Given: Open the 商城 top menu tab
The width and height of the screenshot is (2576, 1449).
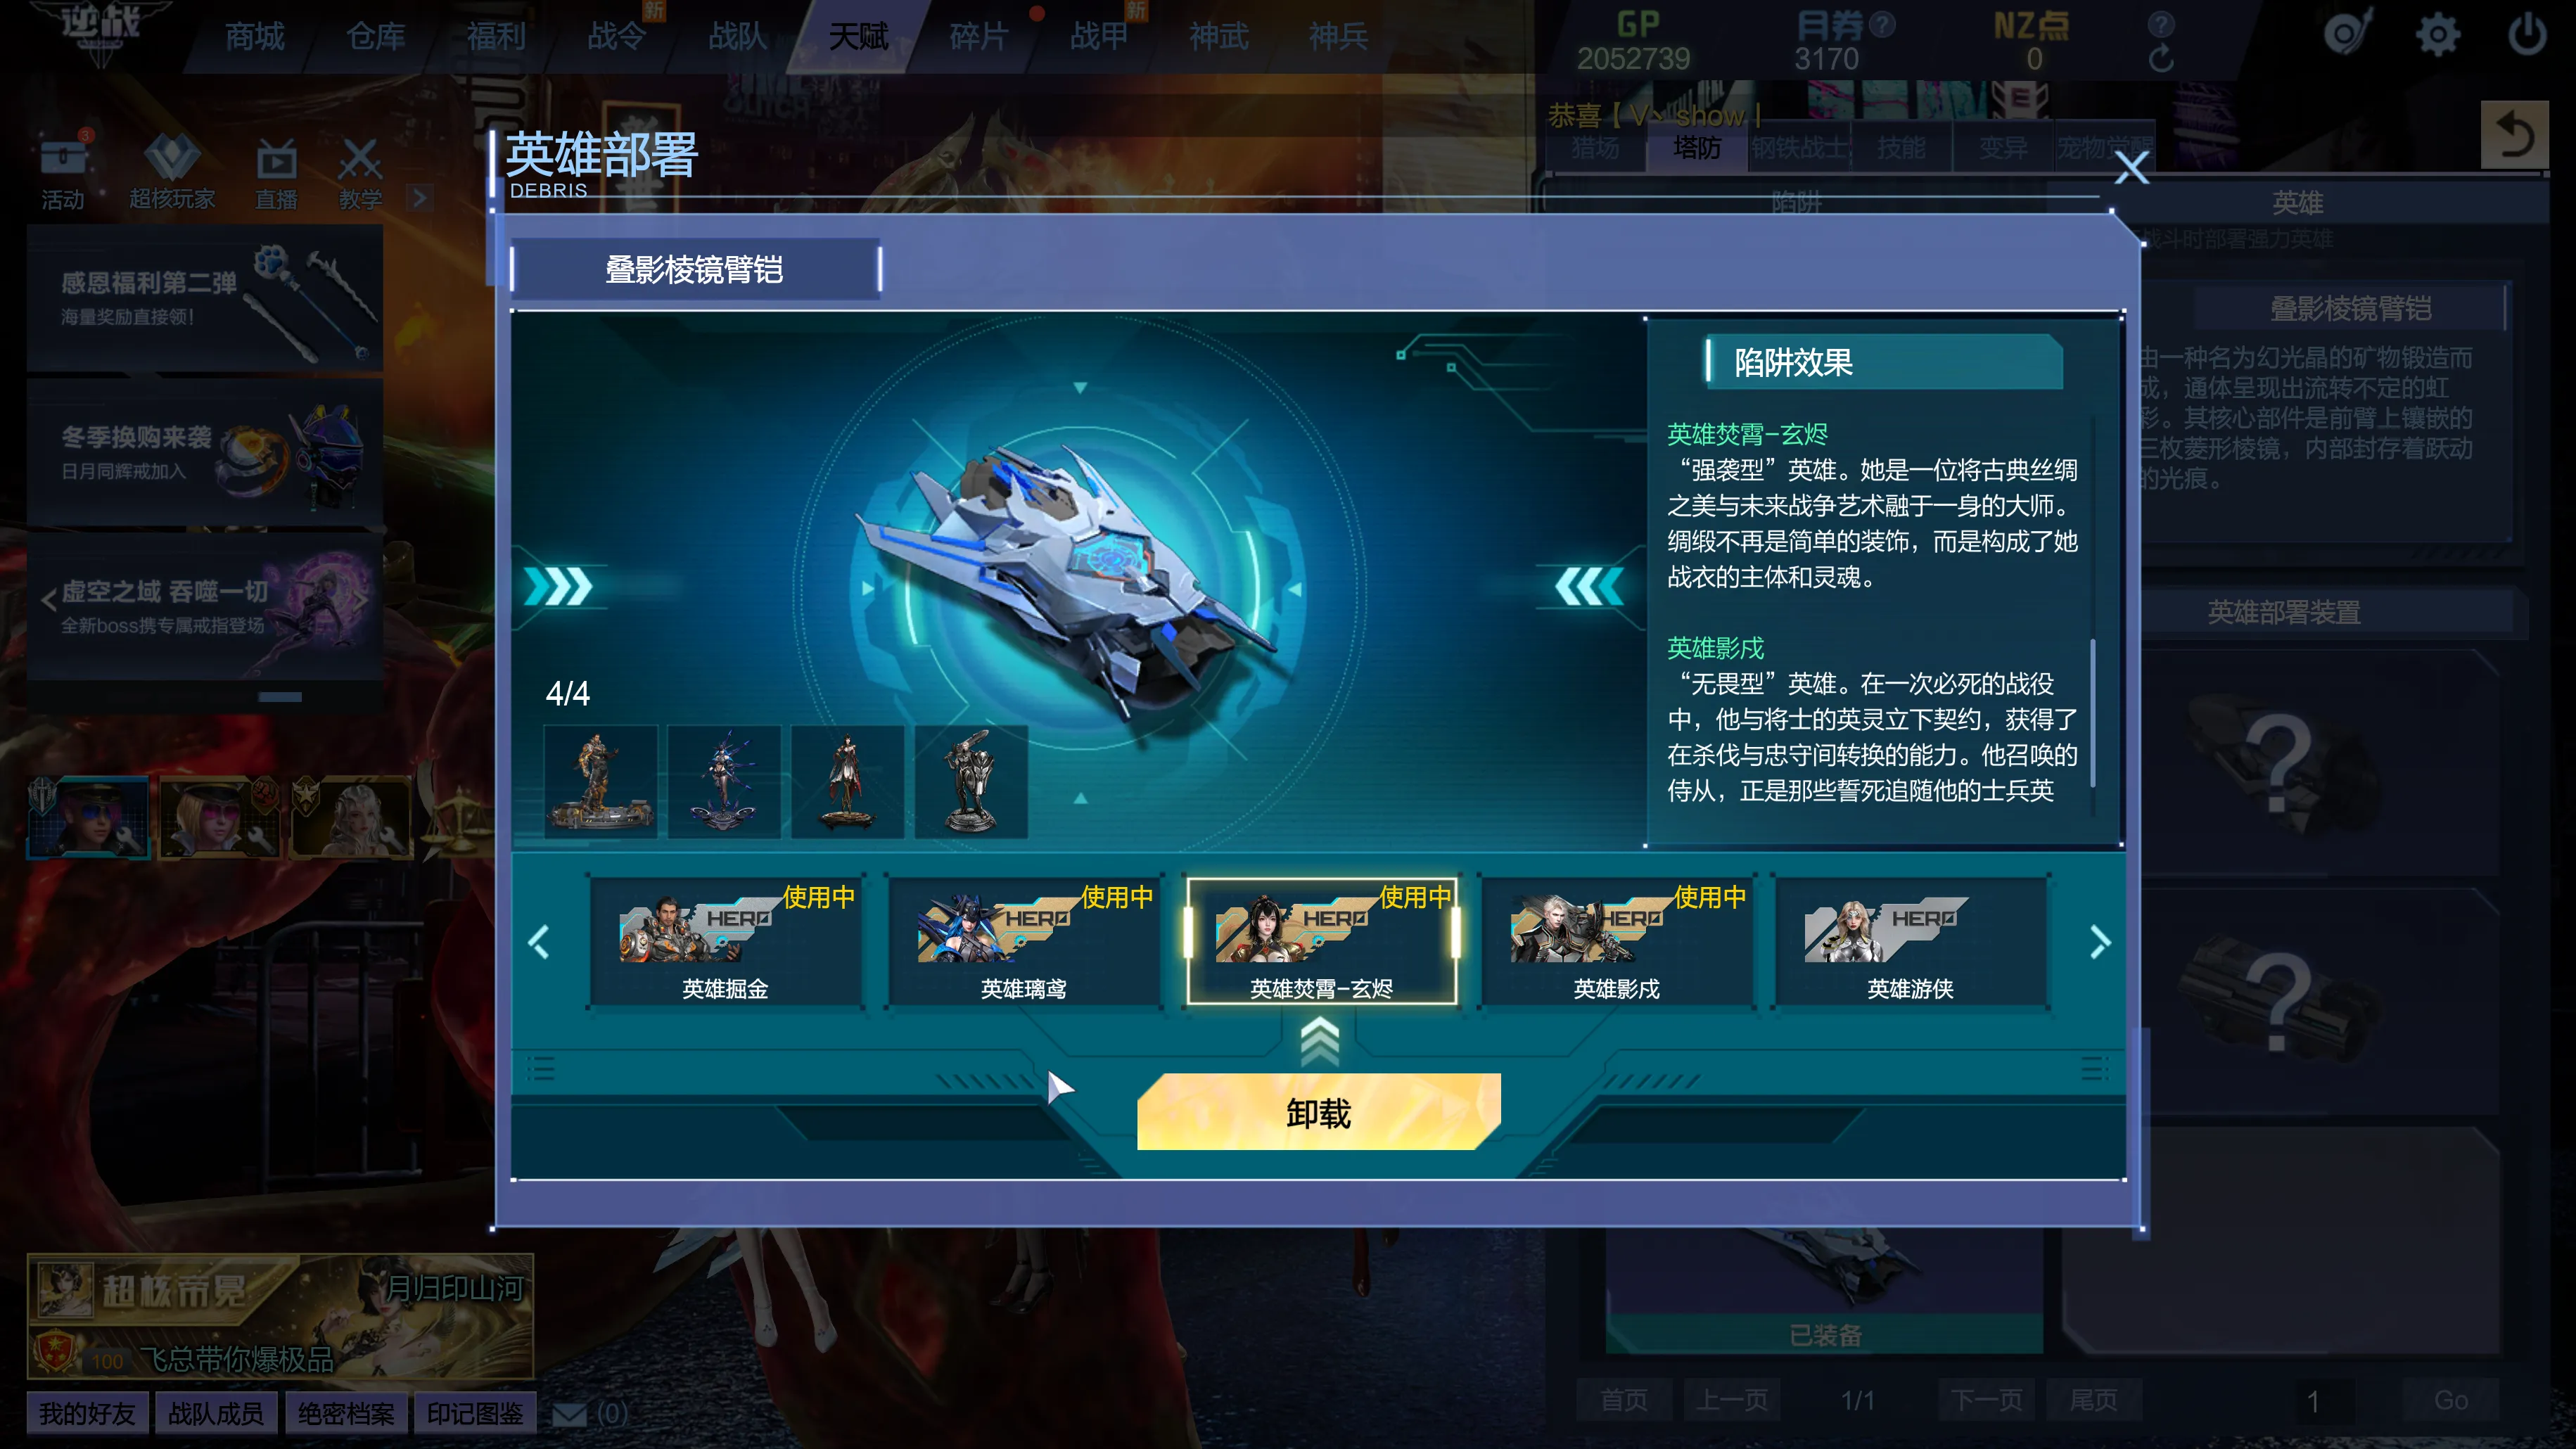Looking at the screenshot, I should click(254, 37).
